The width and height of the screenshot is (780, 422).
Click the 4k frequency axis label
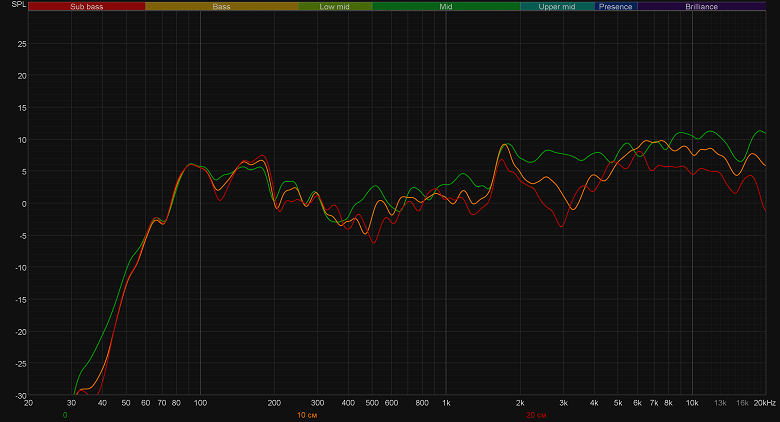594,403
